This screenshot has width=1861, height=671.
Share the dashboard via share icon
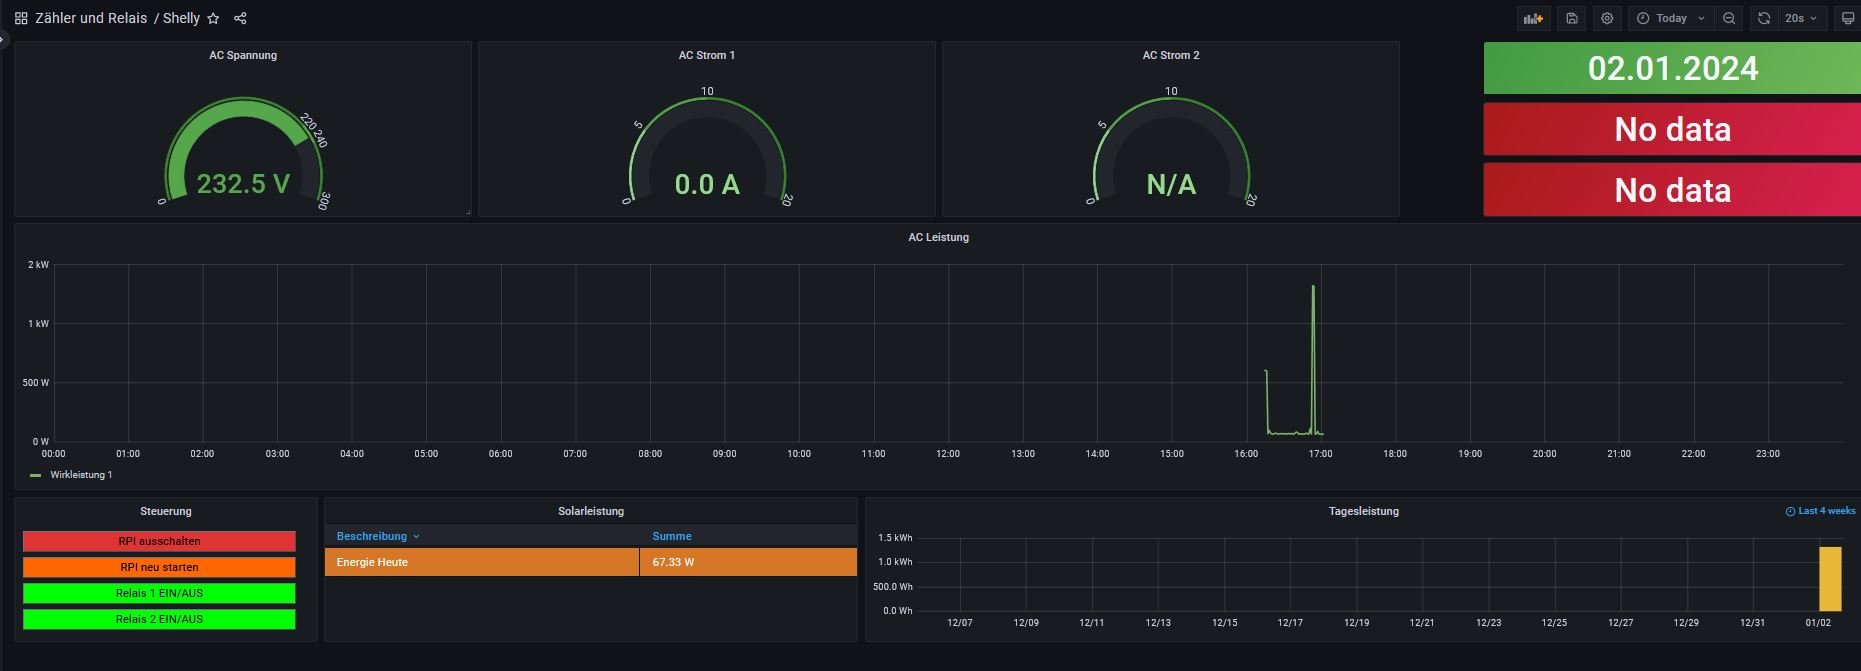click(240, 18)
